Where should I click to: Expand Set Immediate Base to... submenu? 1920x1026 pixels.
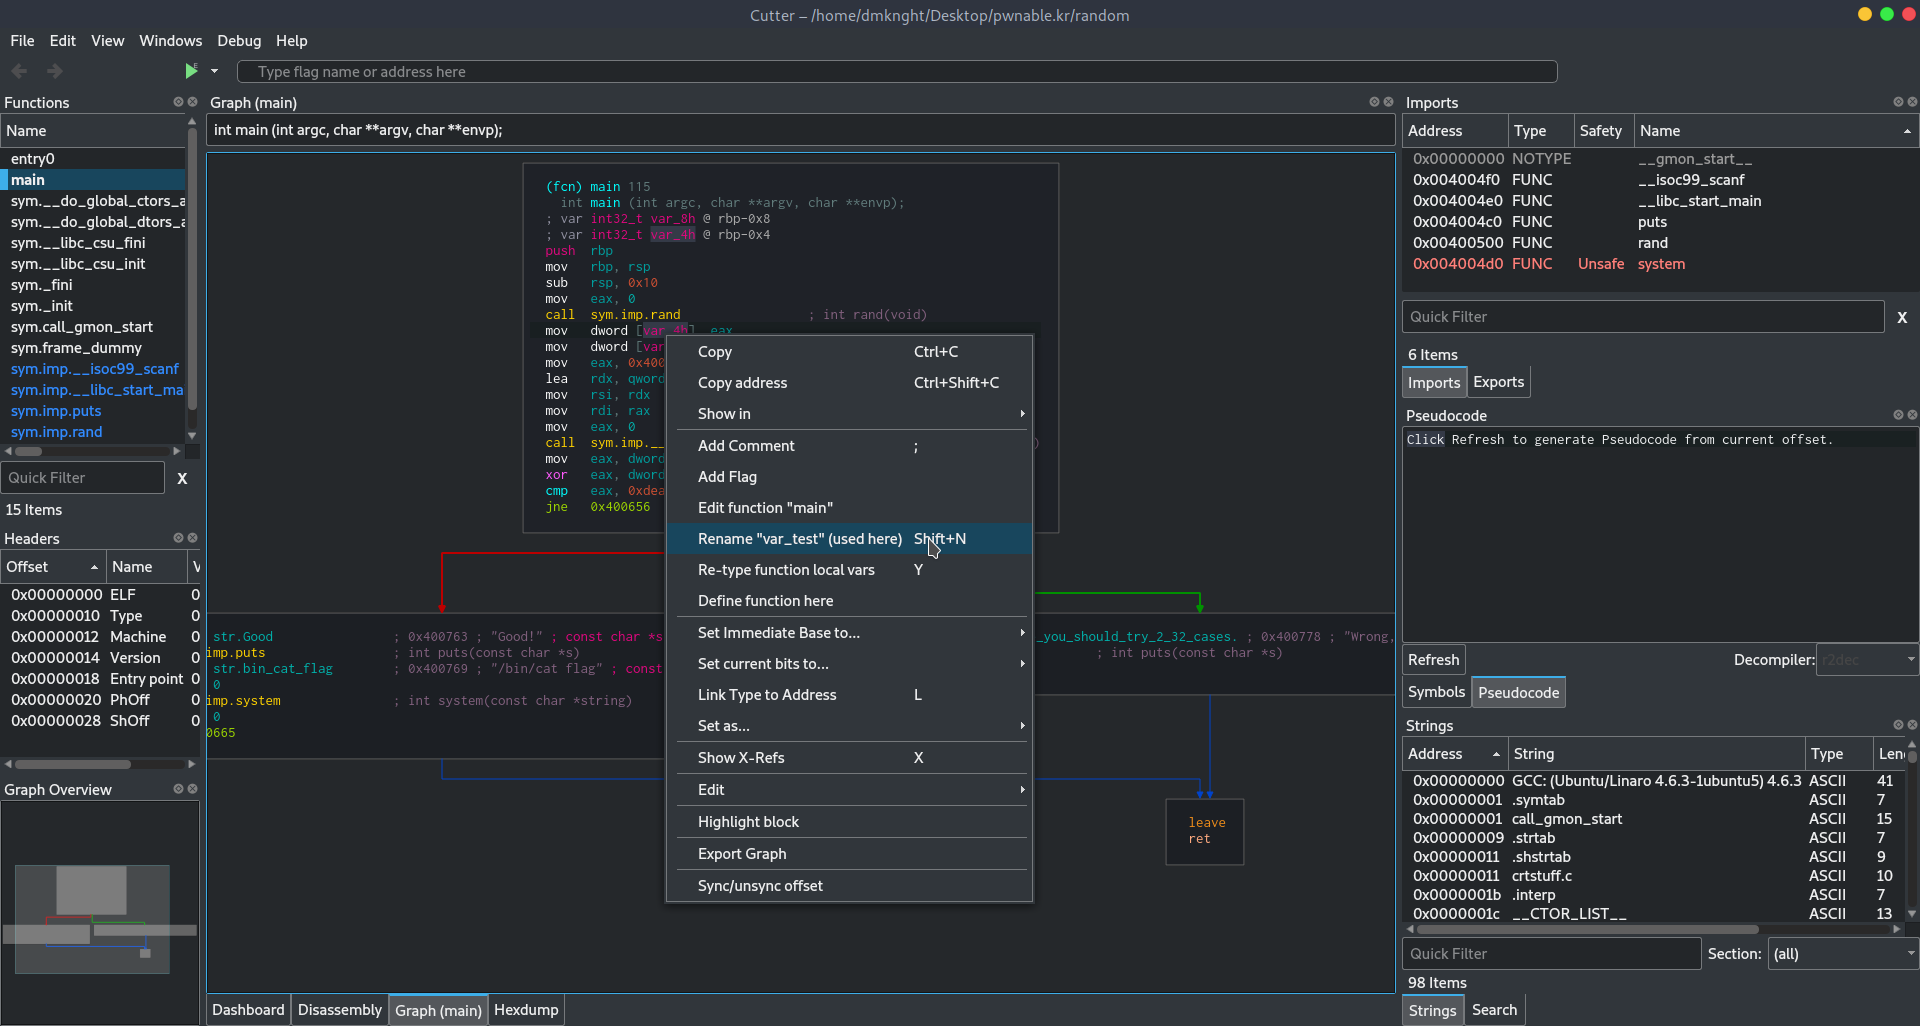[x=849, y=633]
